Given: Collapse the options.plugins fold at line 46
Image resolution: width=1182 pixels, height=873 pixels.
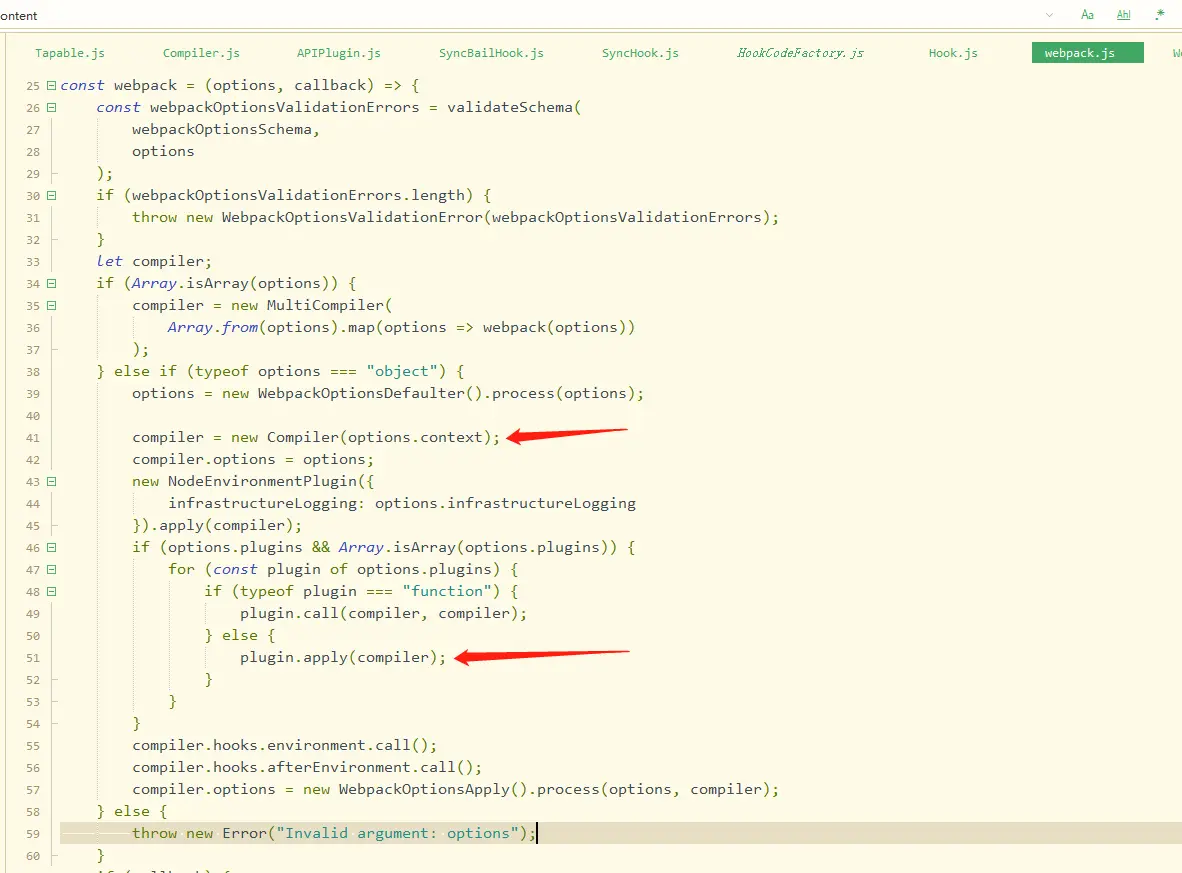Looking at the screenshot, I should (x=51, y=547).
